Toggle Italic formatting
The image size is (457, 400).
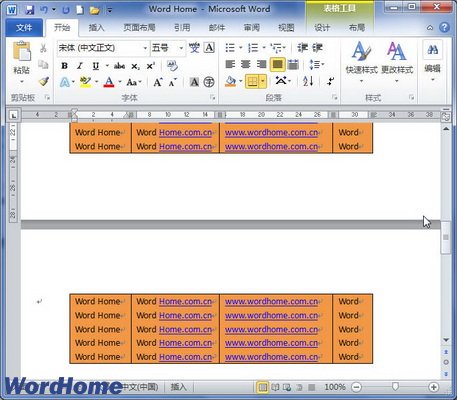click(x=80, y=66)
